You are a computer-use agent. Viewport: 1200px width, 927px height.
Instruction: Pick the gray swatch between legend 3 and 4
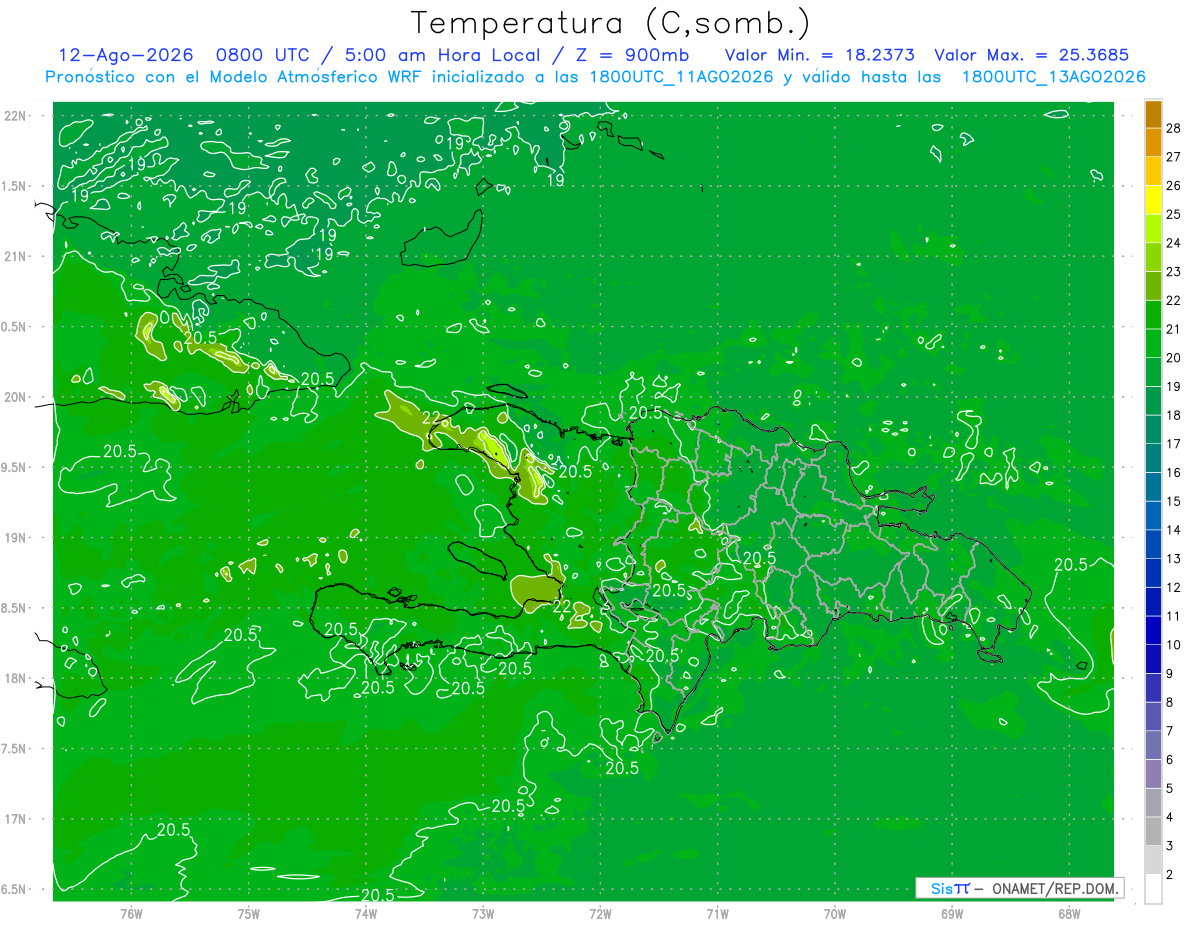(1153, 832)
